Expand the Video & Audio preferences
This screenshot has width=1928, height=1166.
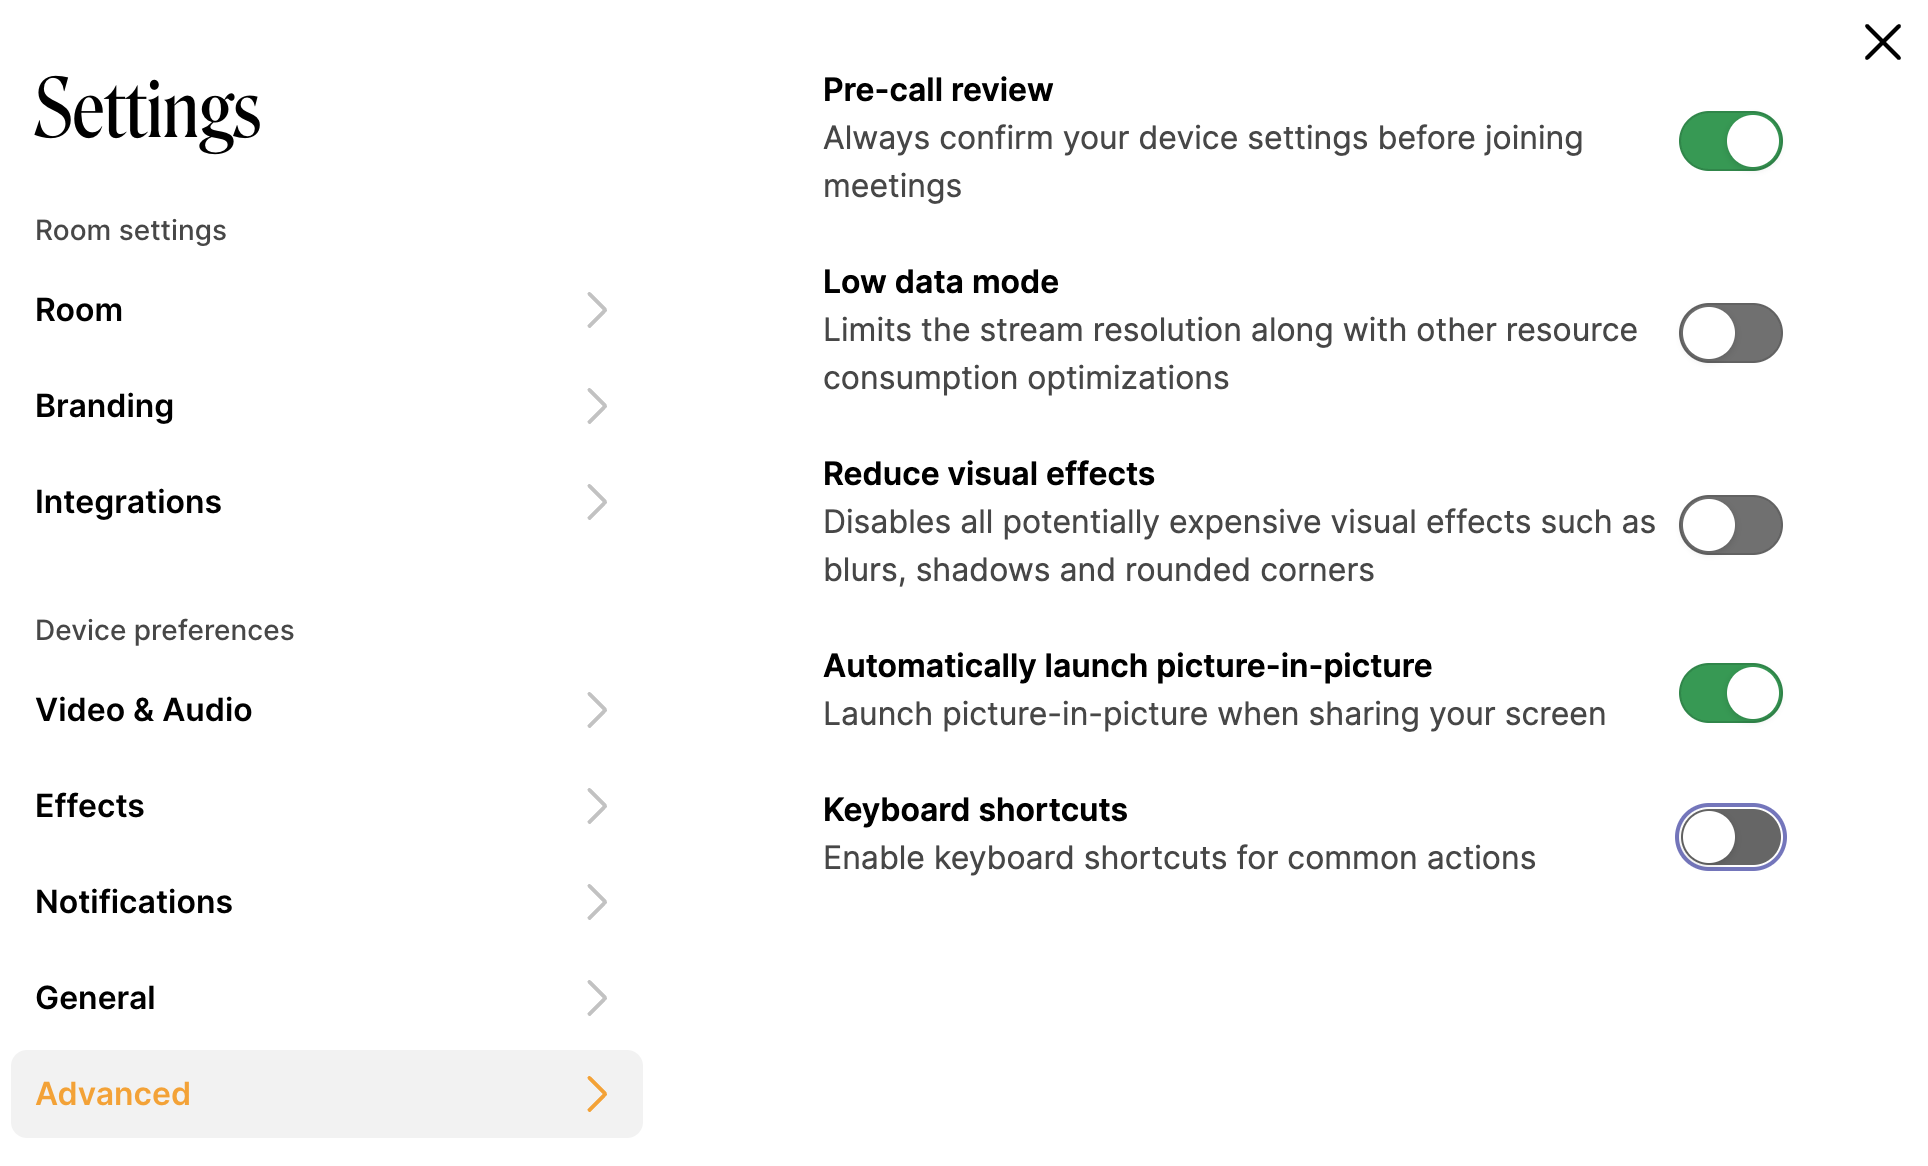[x=597, y=710]
